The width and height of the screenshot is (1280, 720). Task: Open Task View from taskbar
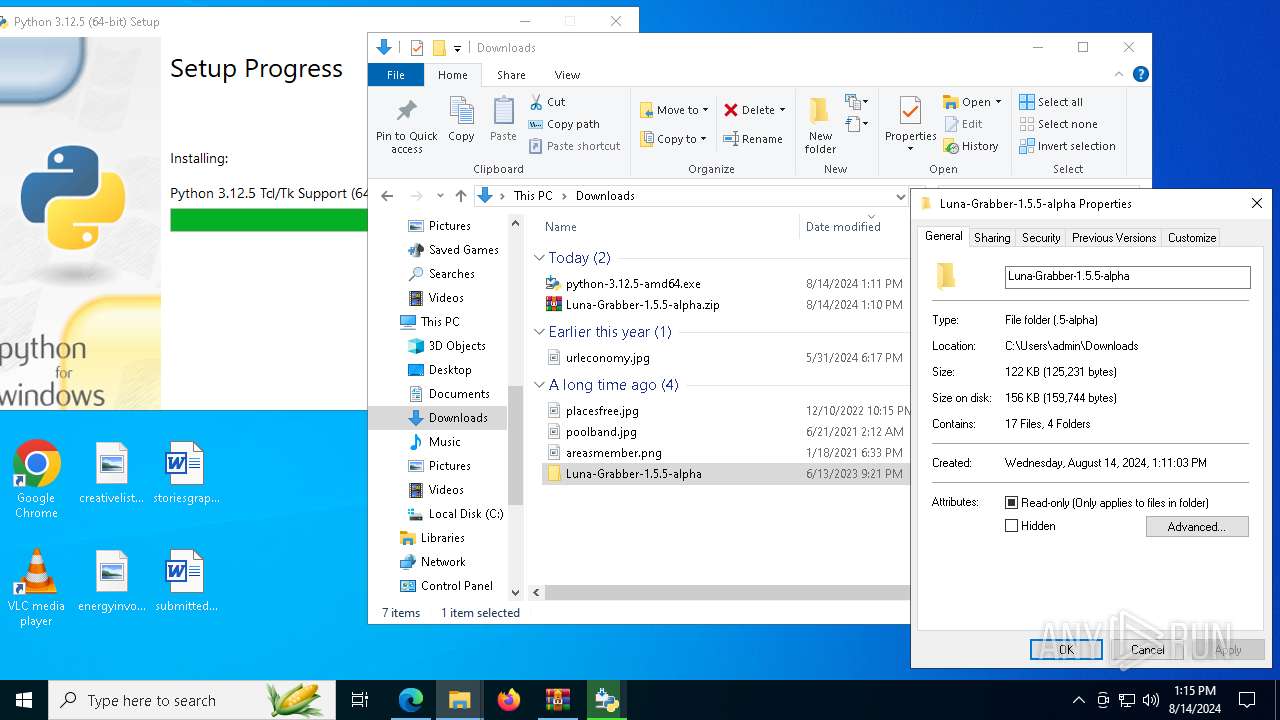point(360,700)
